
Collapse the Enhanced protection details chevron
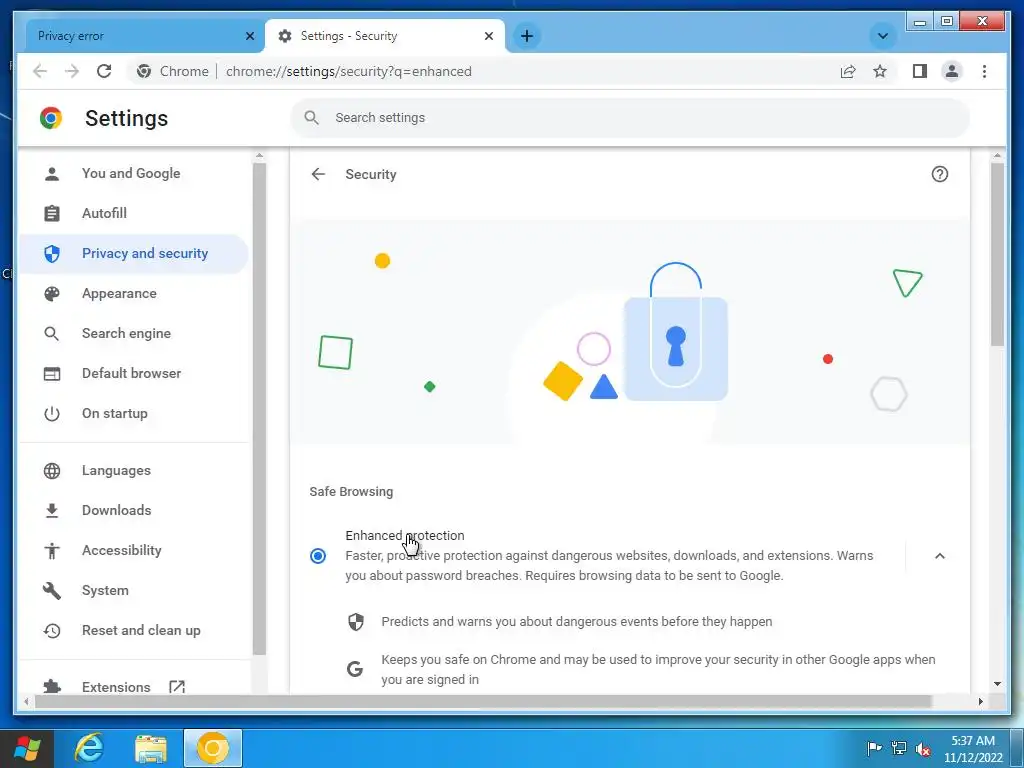click(x=940, y=556)
